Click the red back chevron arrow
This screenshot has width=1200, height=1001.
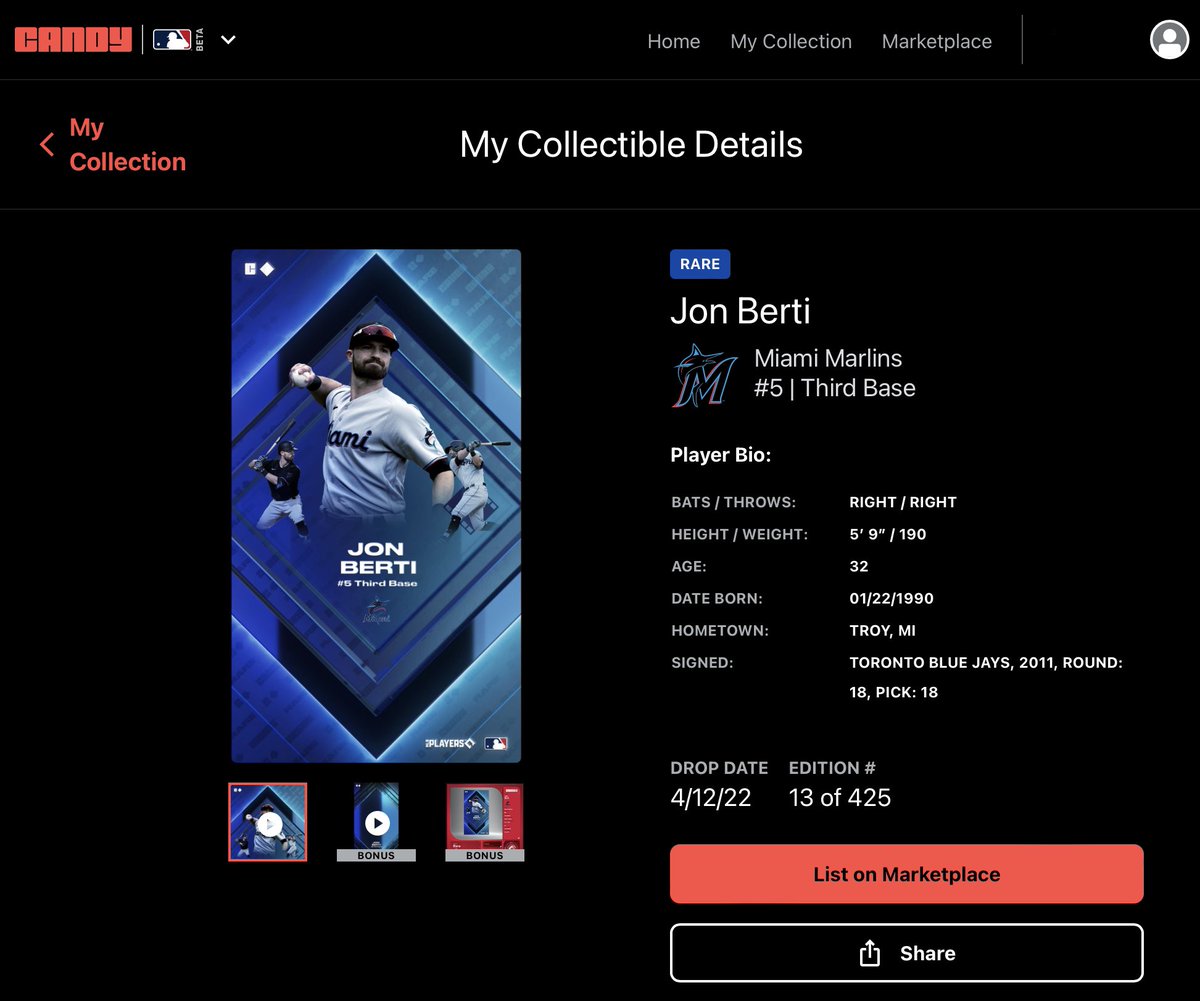point(46,144)
